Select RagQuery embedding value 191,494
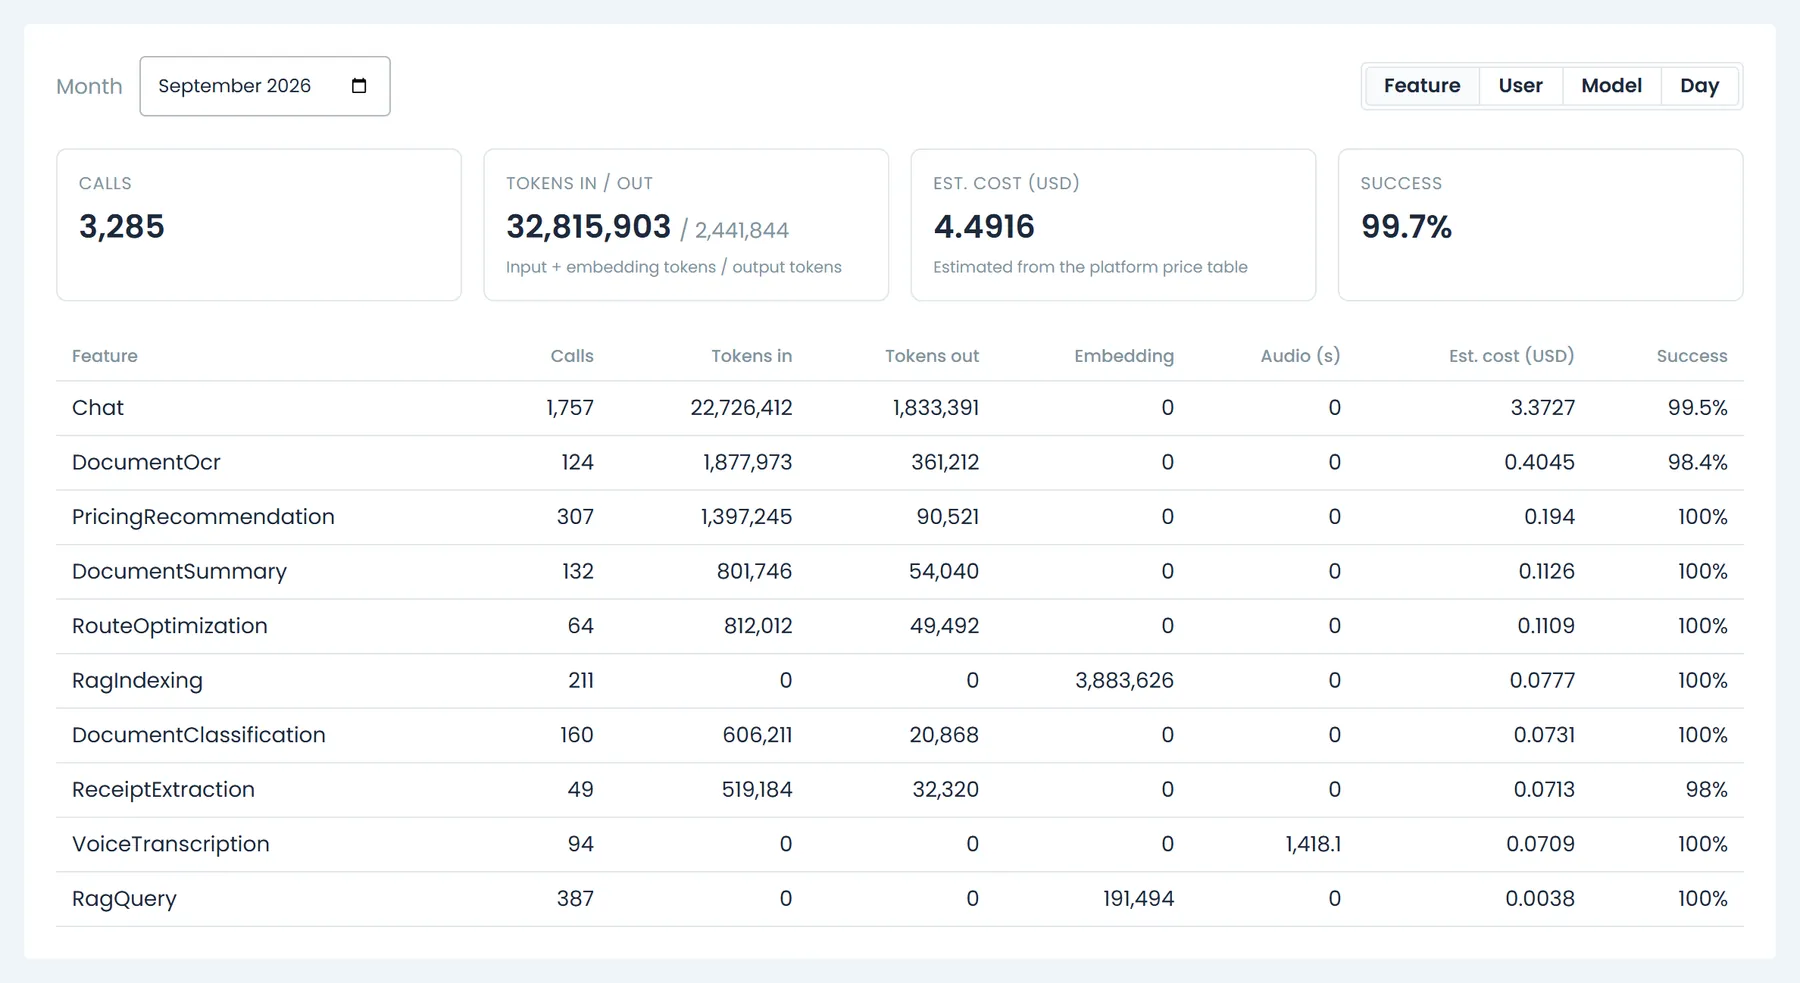1800x983 pixels. [x=1138, y=899]
